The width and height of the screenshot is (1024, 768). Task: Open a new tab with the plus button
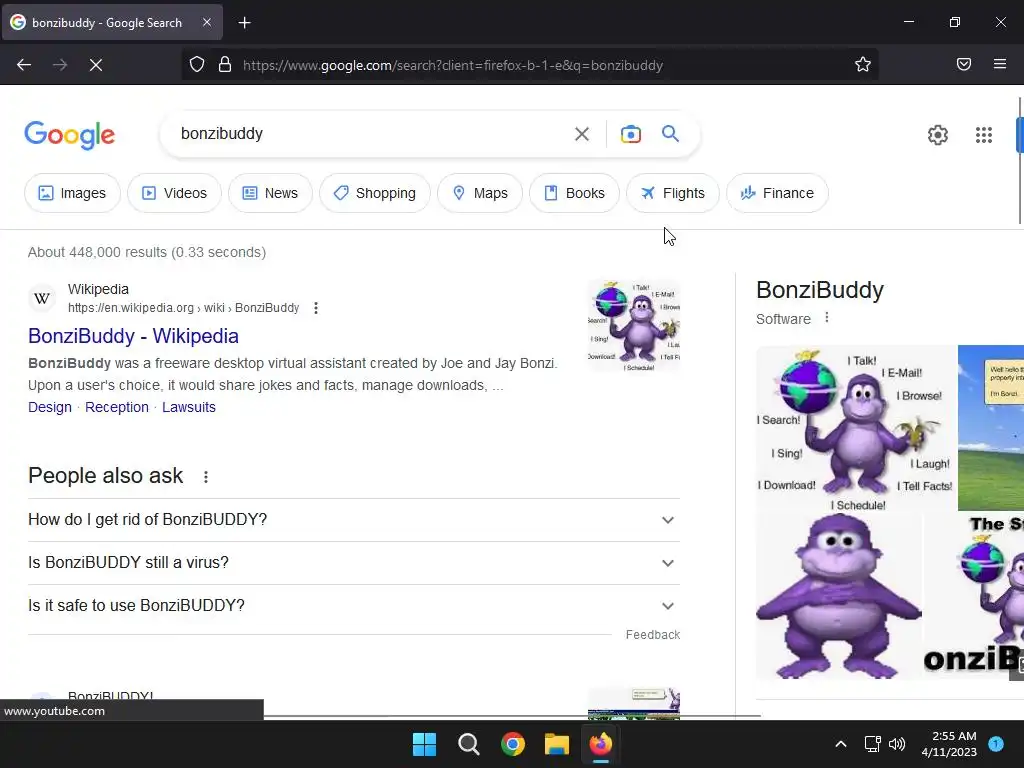pyautogui.click(x=244, y=23)
